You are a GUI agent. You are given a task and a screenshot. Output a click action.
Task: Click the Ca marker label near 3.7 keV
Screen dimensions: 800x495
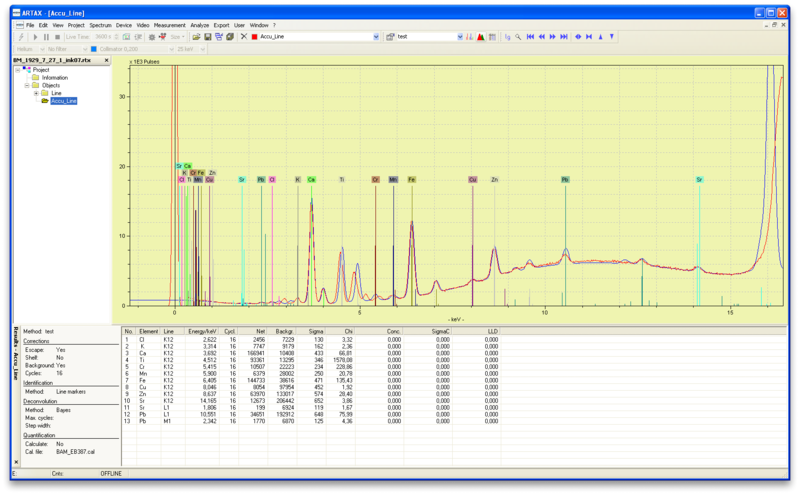click(311, 180)
